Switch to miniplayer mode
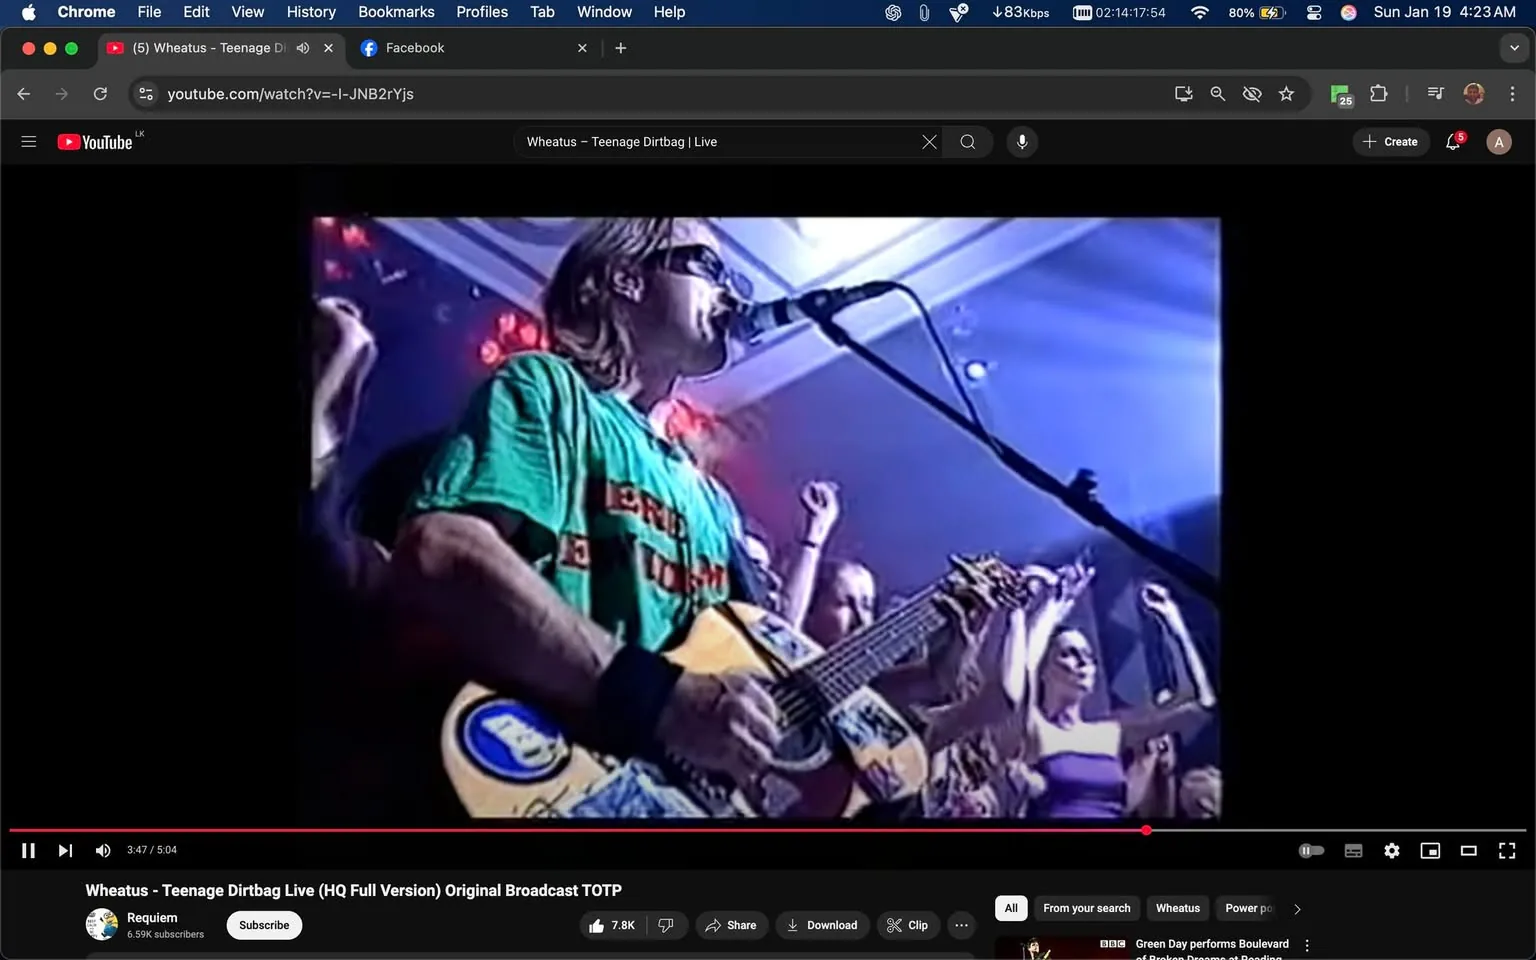This screenshot has height=960, width=1536. coord(1430,850)
